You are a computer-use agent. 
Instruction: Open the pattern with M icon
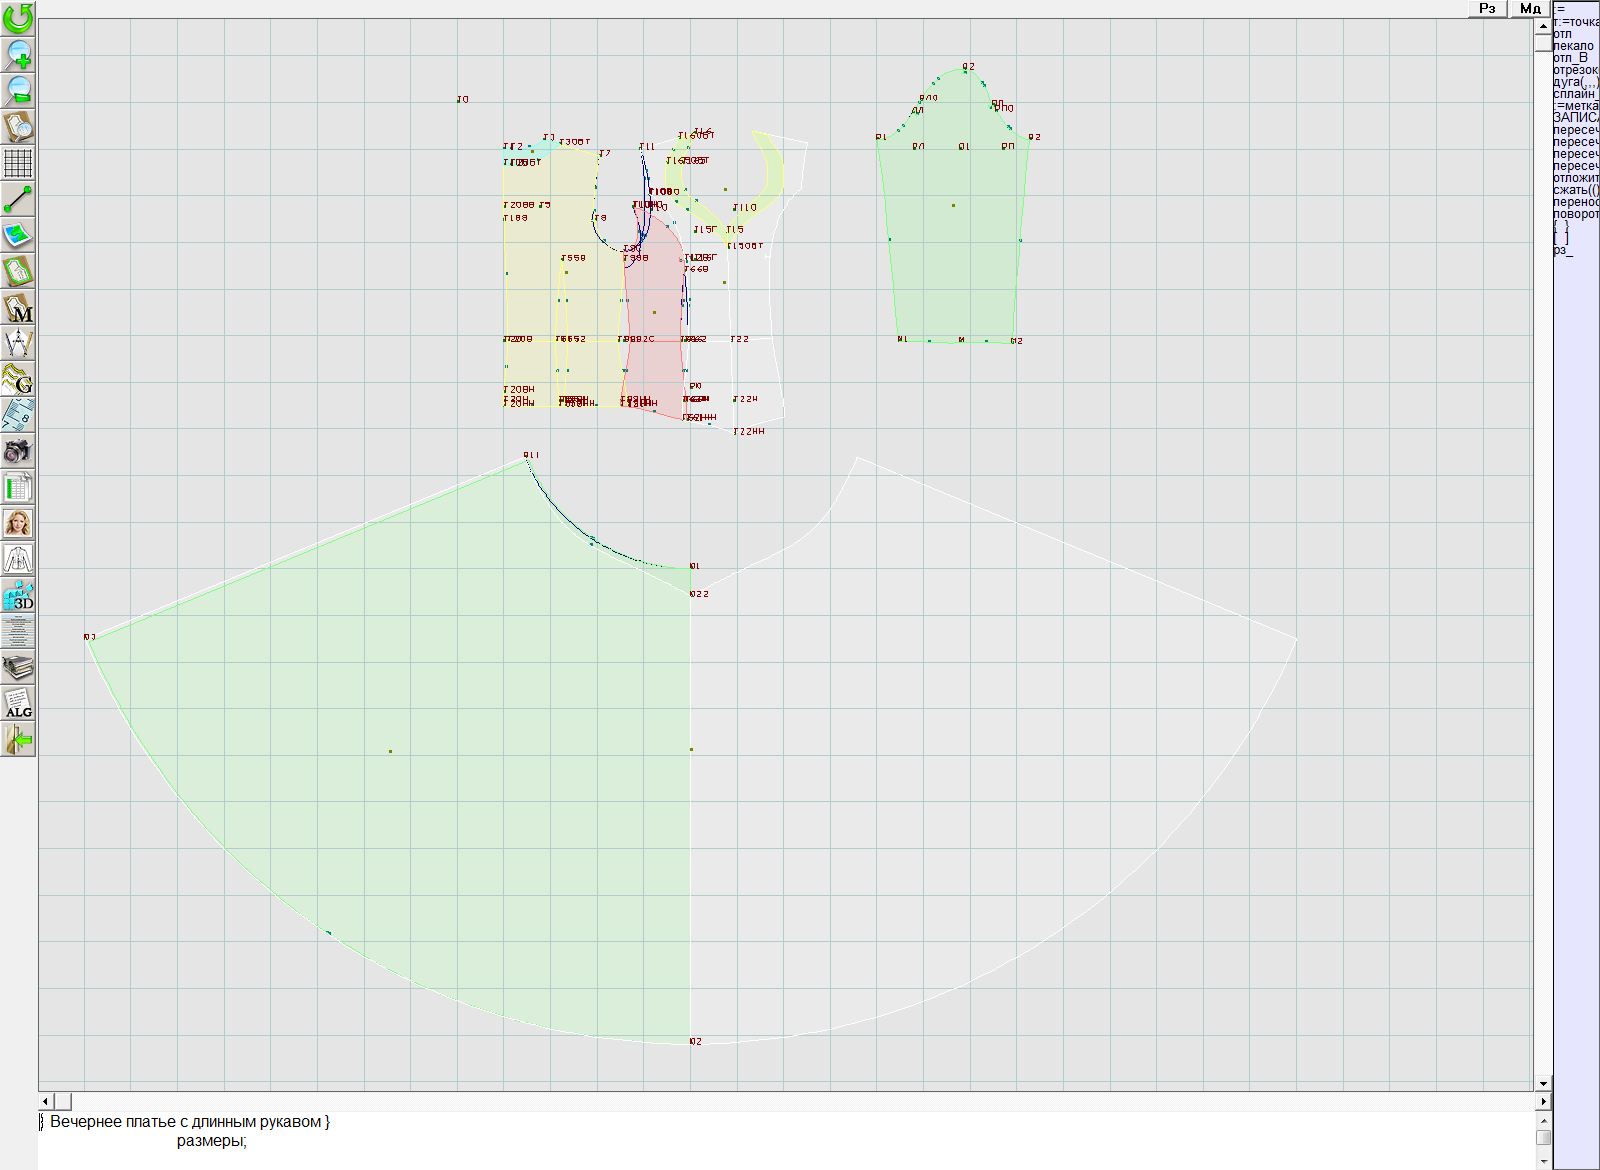(18, 308)
